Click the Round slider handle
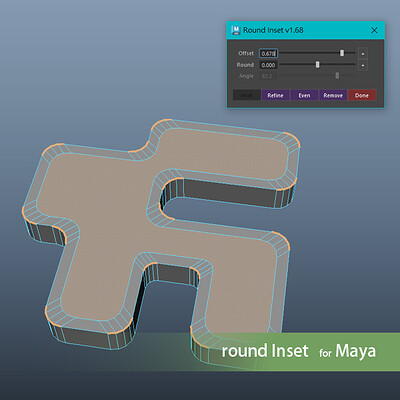 [317, 64]
